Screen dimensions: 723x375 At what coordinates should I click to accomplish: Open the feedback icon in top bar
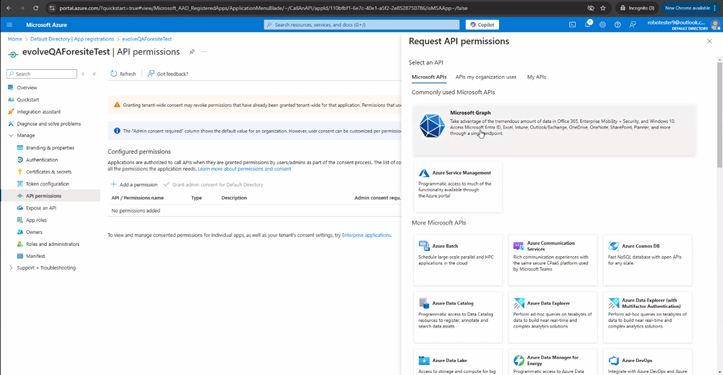click(633, 24)
